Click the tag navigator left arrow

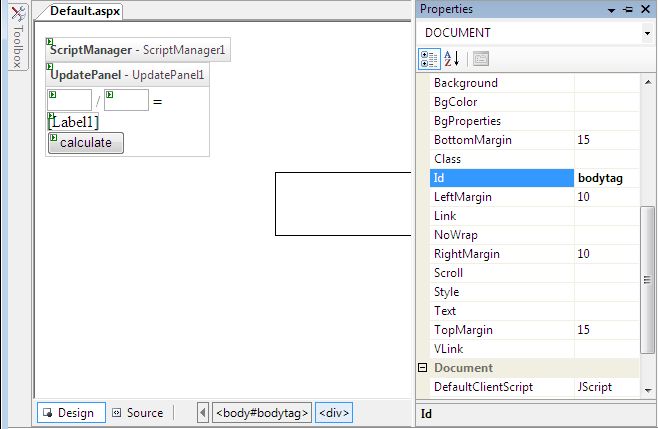tap(203, 413)
